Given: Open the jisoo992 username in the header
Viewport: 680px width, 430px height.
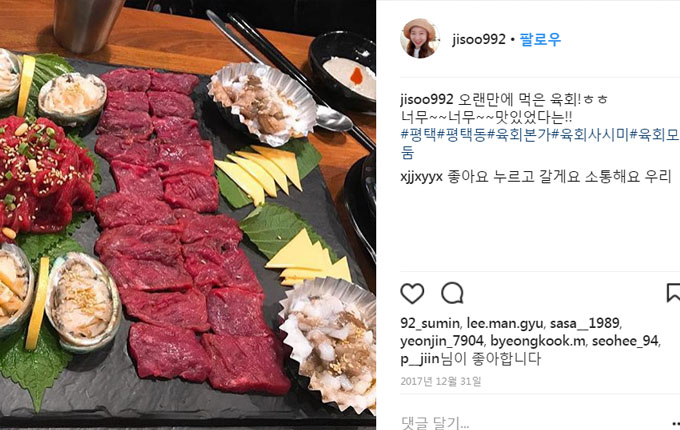Looking at the screenshot, I should pyautogui.click(x=479, y=39).
